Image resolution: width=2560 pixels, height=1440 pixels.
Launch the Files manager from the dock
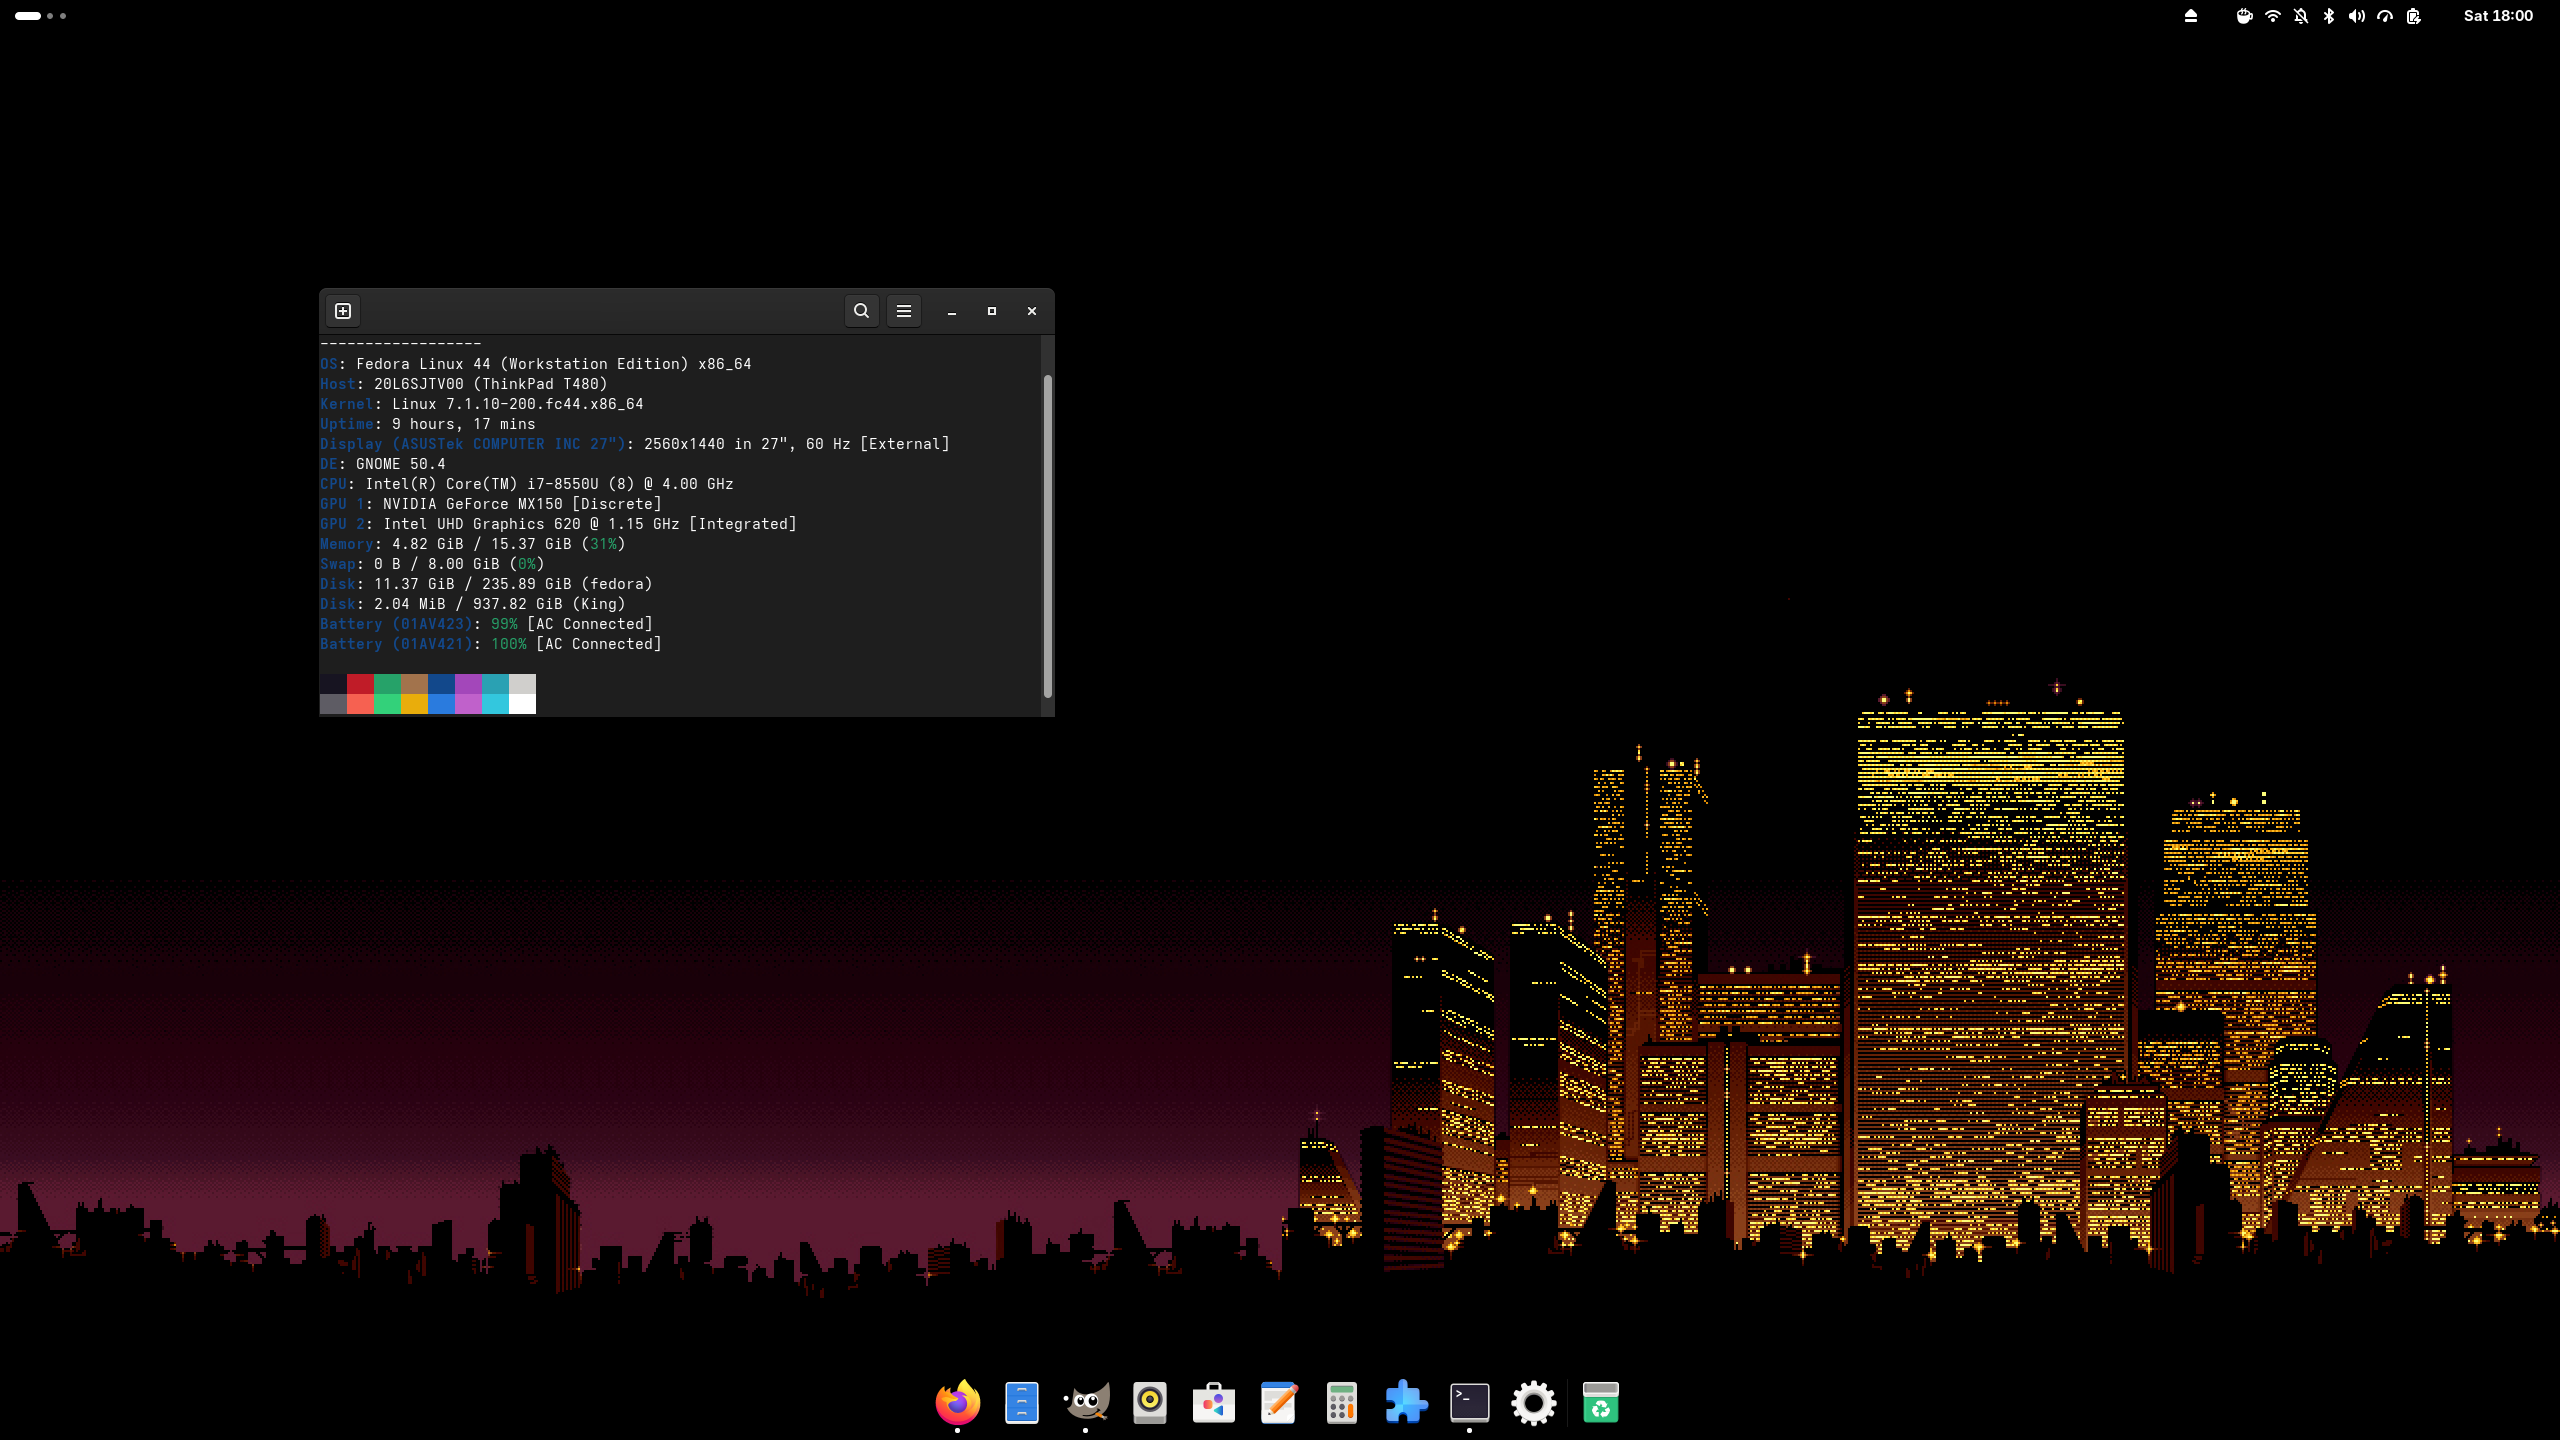(x=1022, y=1402)
